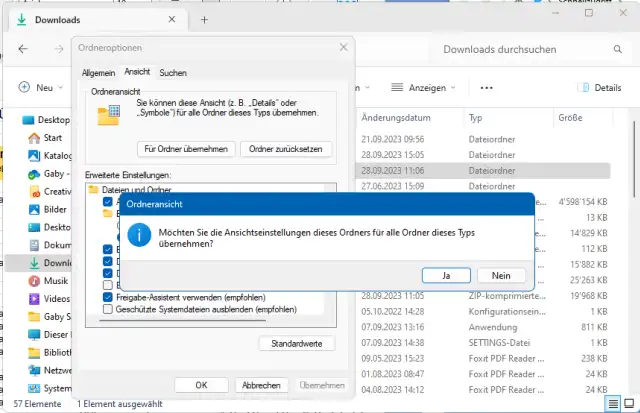The height and width of the screenshot is (413, 640).
Task: Open Katalog item in navigation pane
Action: [49, 155]
